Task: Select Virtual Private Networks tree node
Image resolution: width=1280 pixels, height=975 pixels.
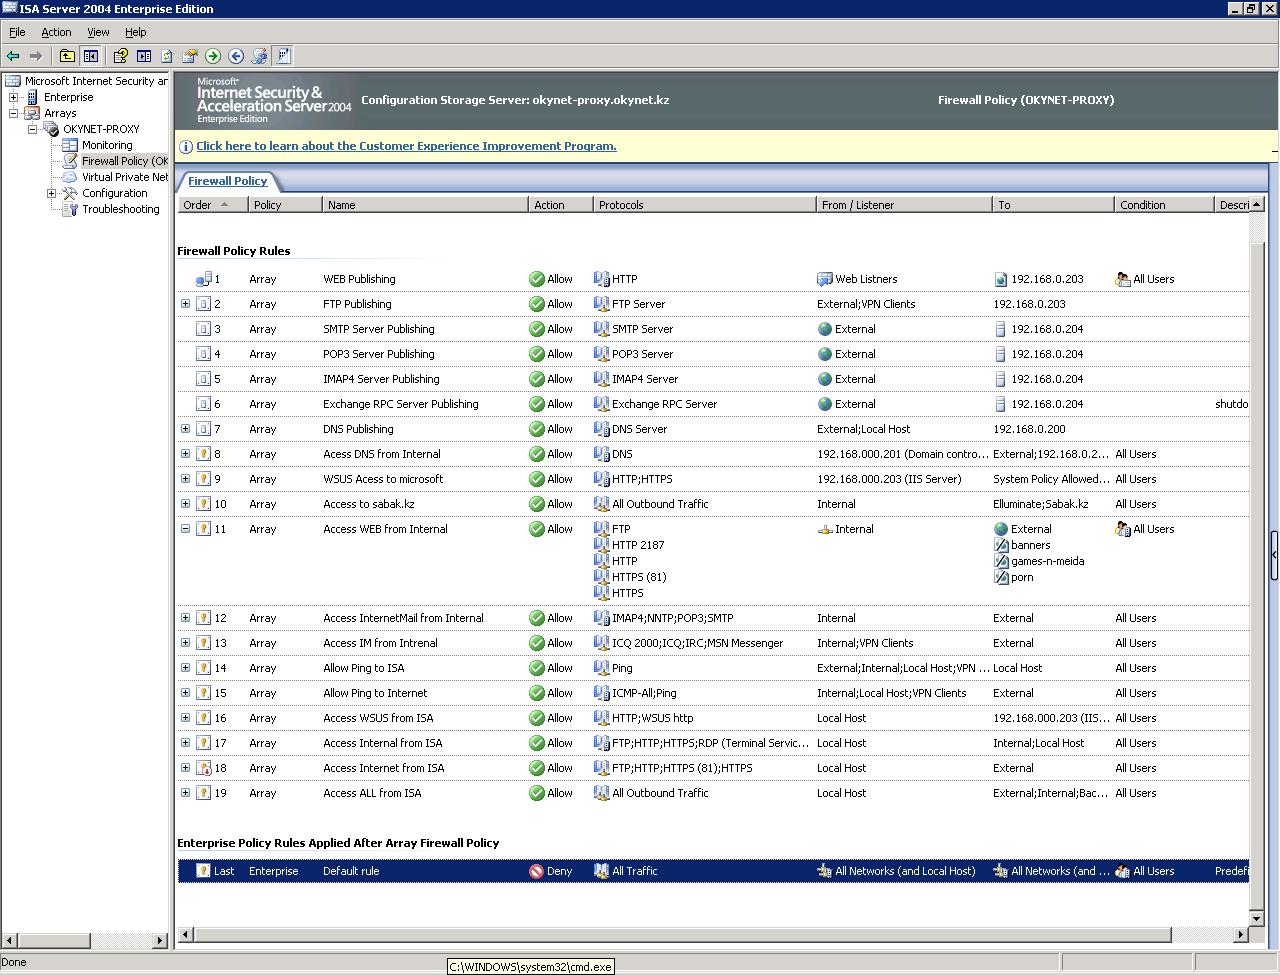Action: [x=124, y=177]
